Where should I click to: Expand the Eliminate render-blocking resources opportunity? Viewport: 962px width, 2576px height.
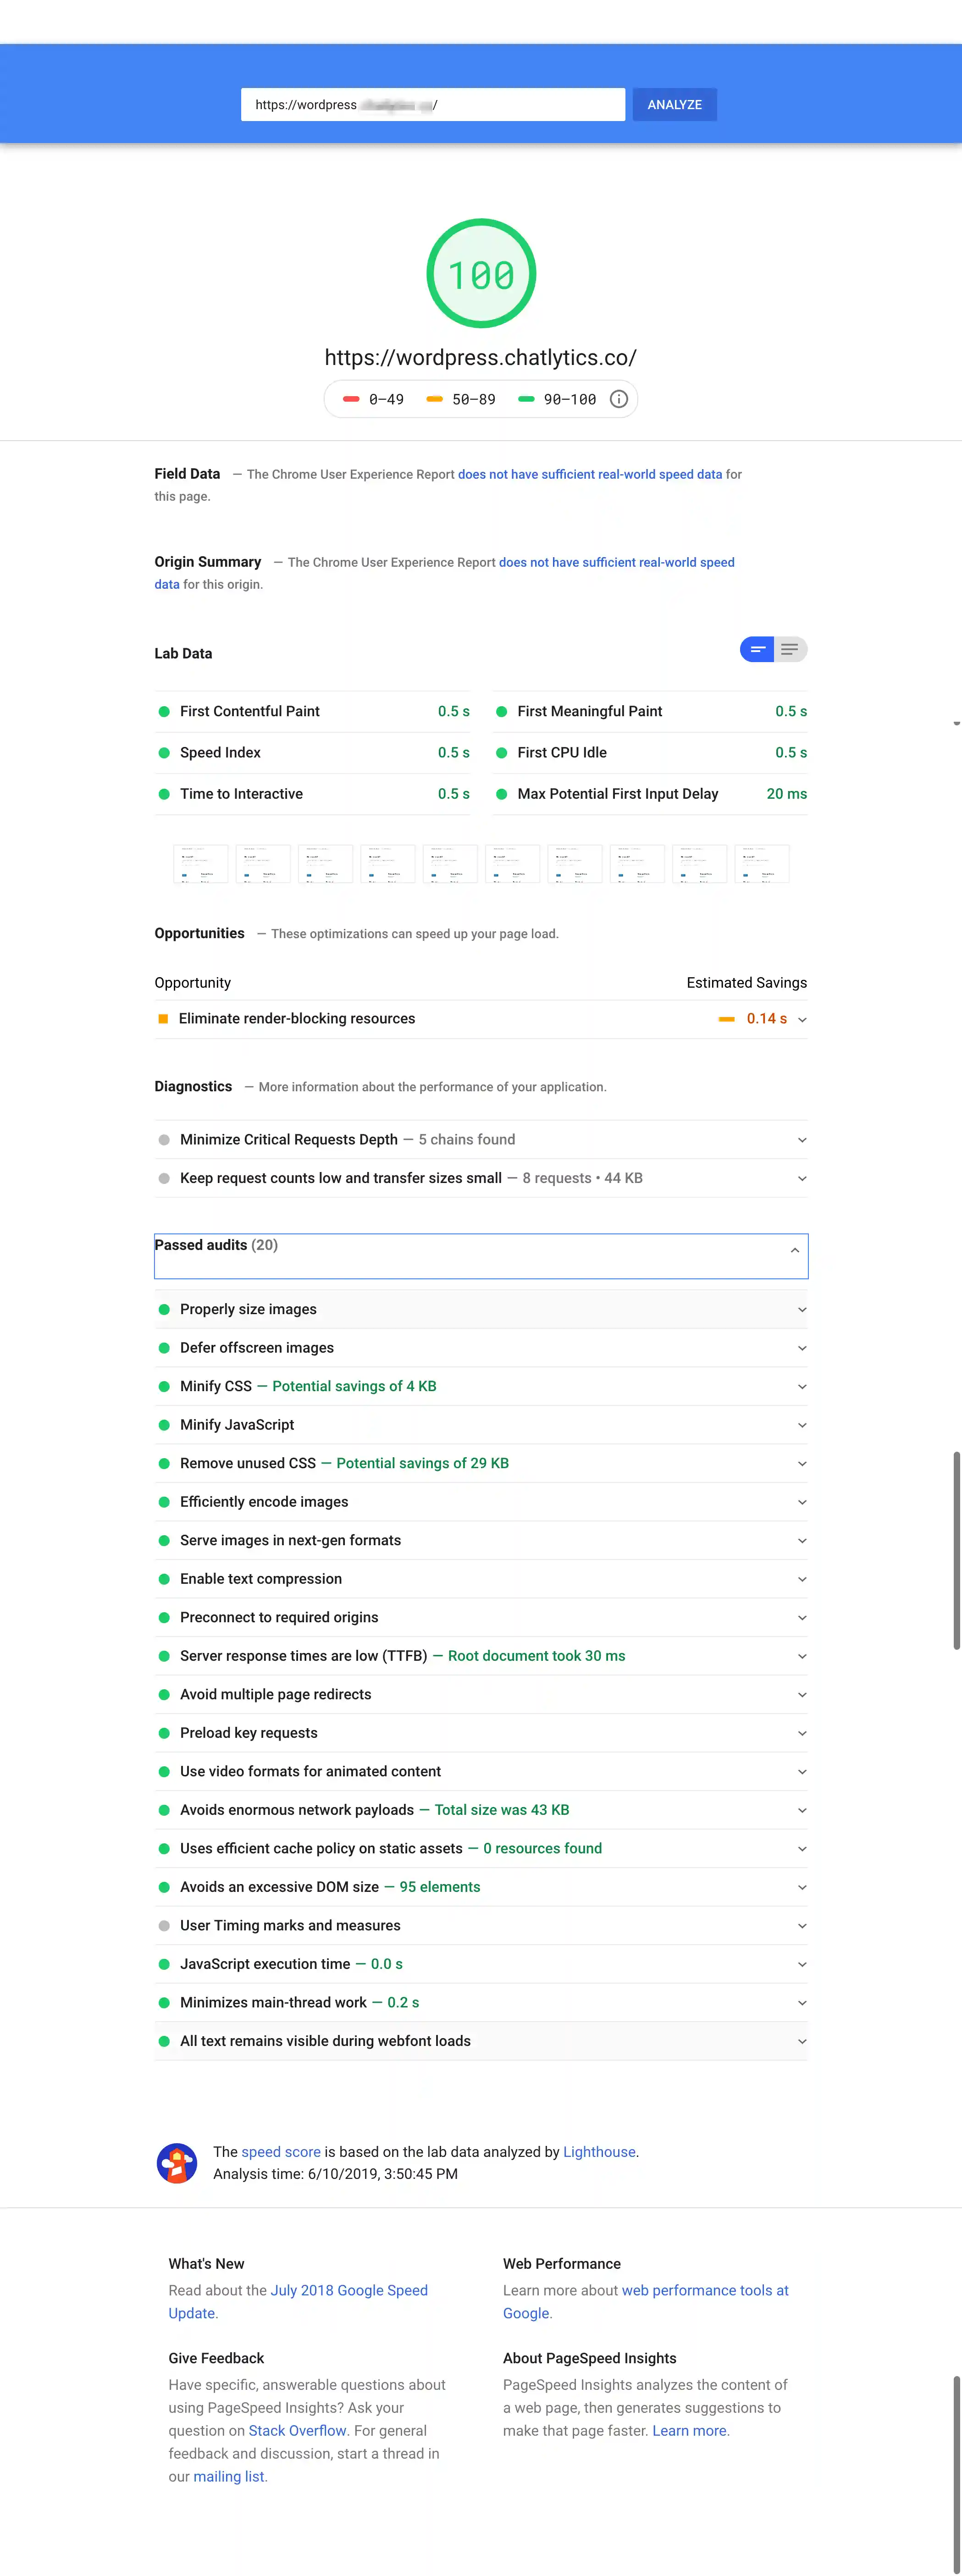pos(801,1018)
